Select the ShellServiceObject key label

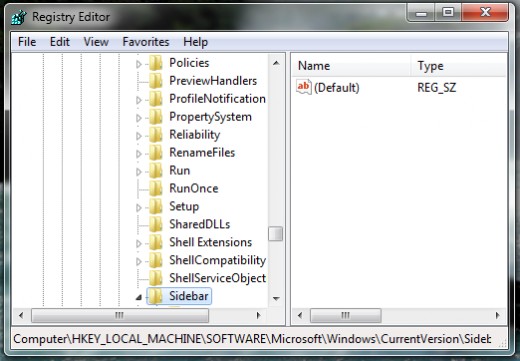pyautogui.click(x=217, y=278)
